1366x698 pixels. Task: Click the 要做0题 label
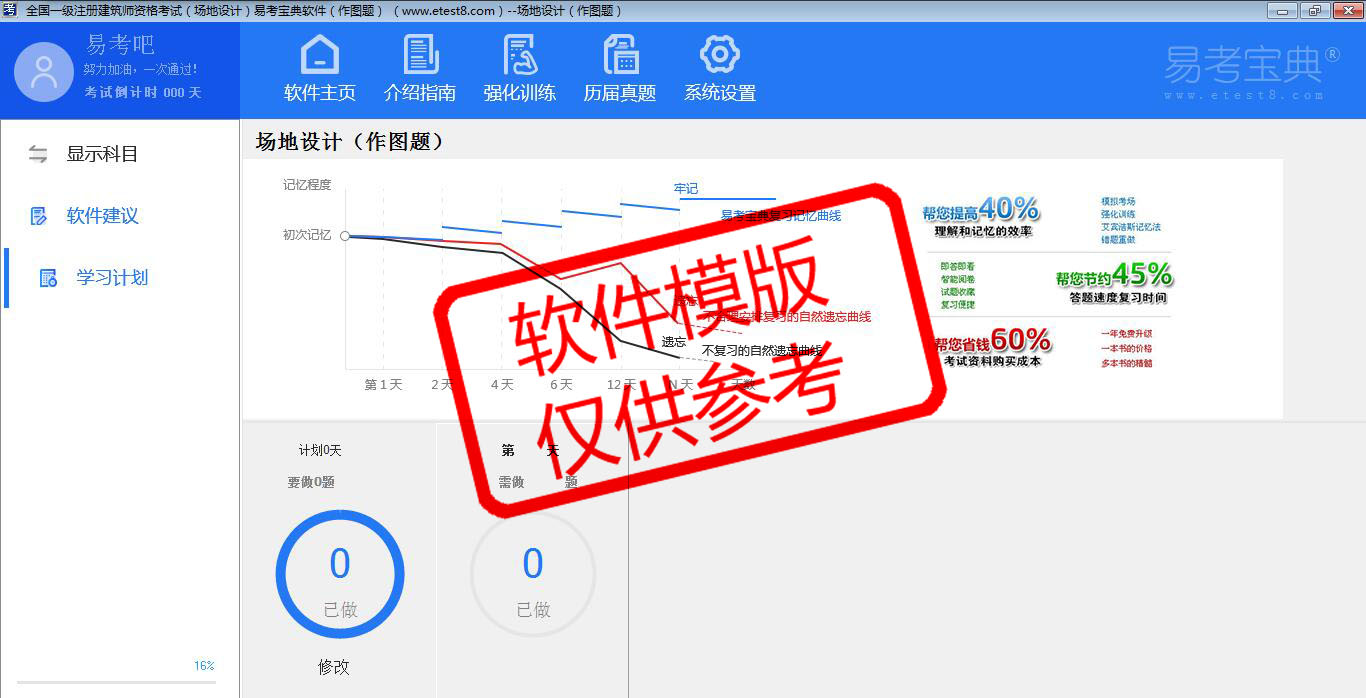point(311,482)
